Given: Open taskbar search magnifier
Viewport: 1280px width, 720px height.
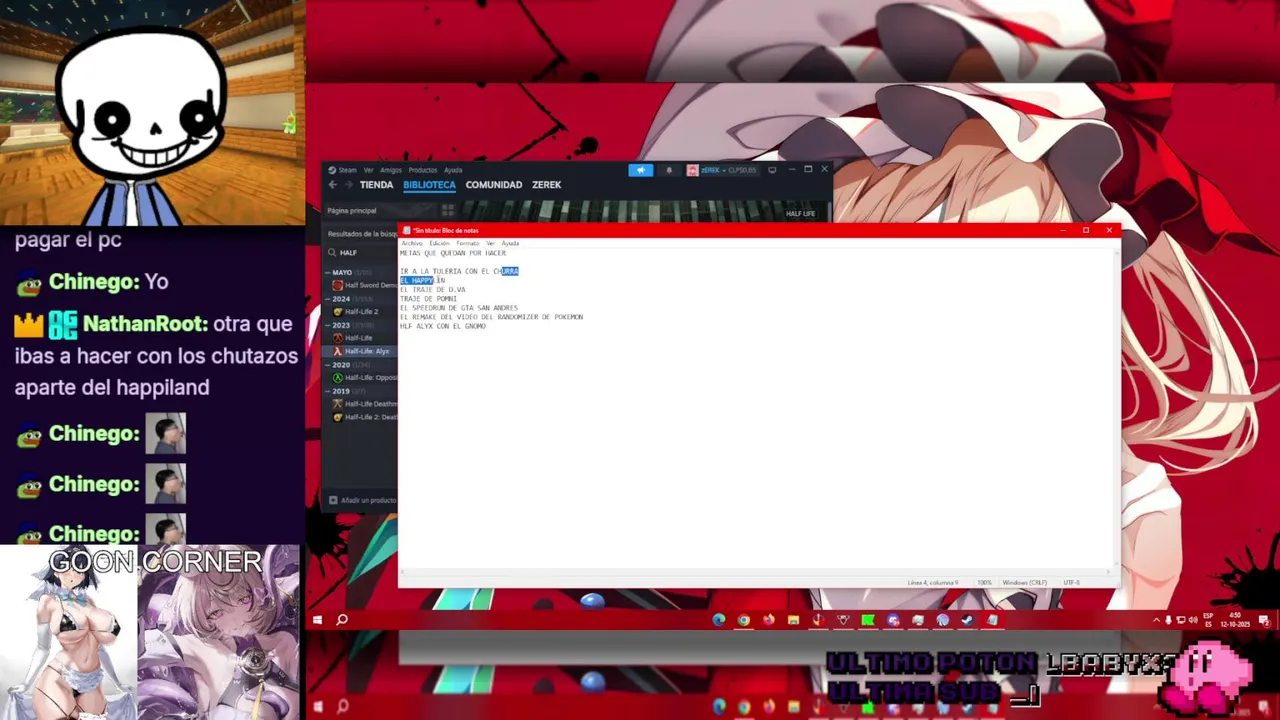Looking at the screenshot, I should click(x=342, y=620).
